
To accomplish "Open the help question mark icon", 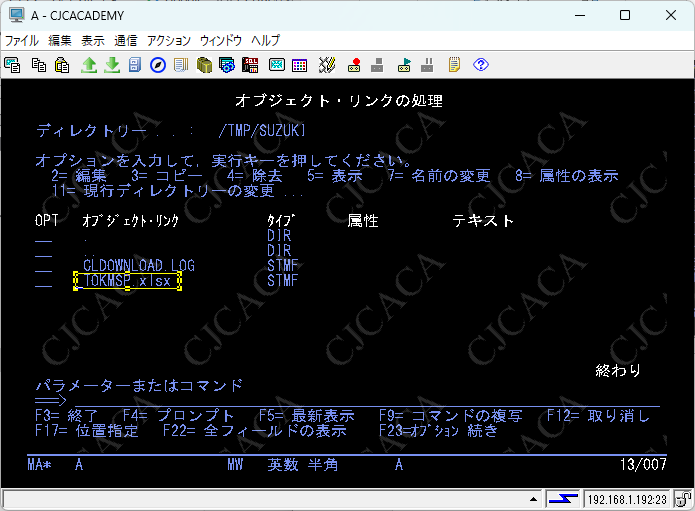I will pos(480,65).
